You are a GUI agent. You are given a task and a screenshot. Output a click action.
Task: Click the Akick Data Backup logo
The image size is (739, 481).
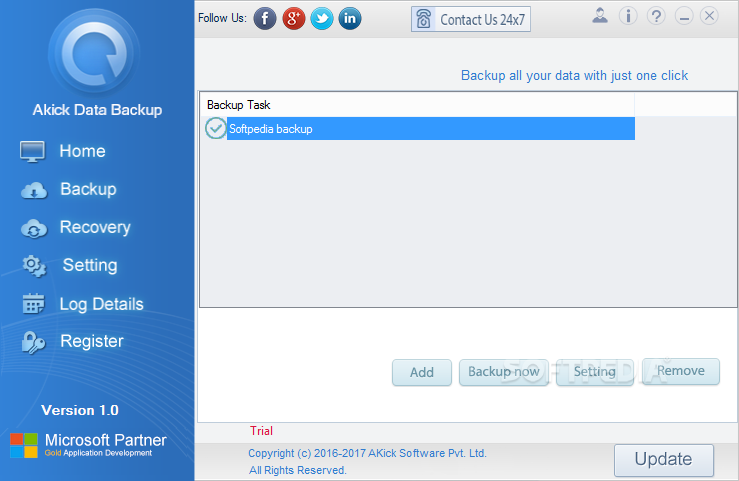[94, 53]
